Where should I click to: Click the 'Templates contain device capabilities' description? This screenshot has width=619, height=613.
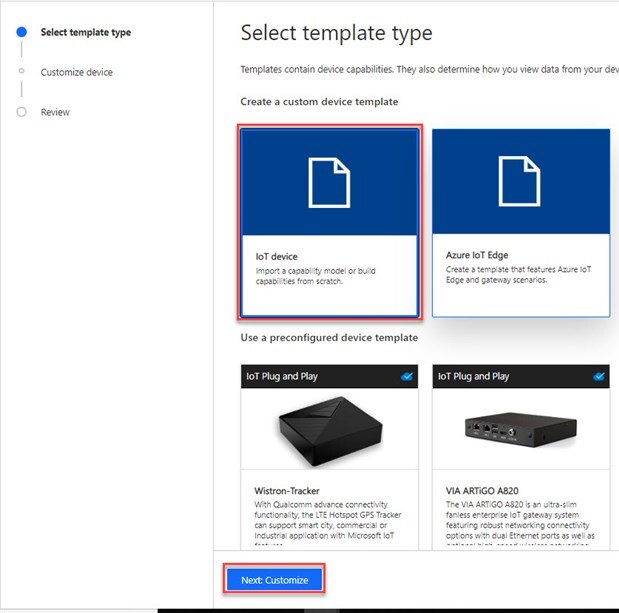tap(430, 69)
